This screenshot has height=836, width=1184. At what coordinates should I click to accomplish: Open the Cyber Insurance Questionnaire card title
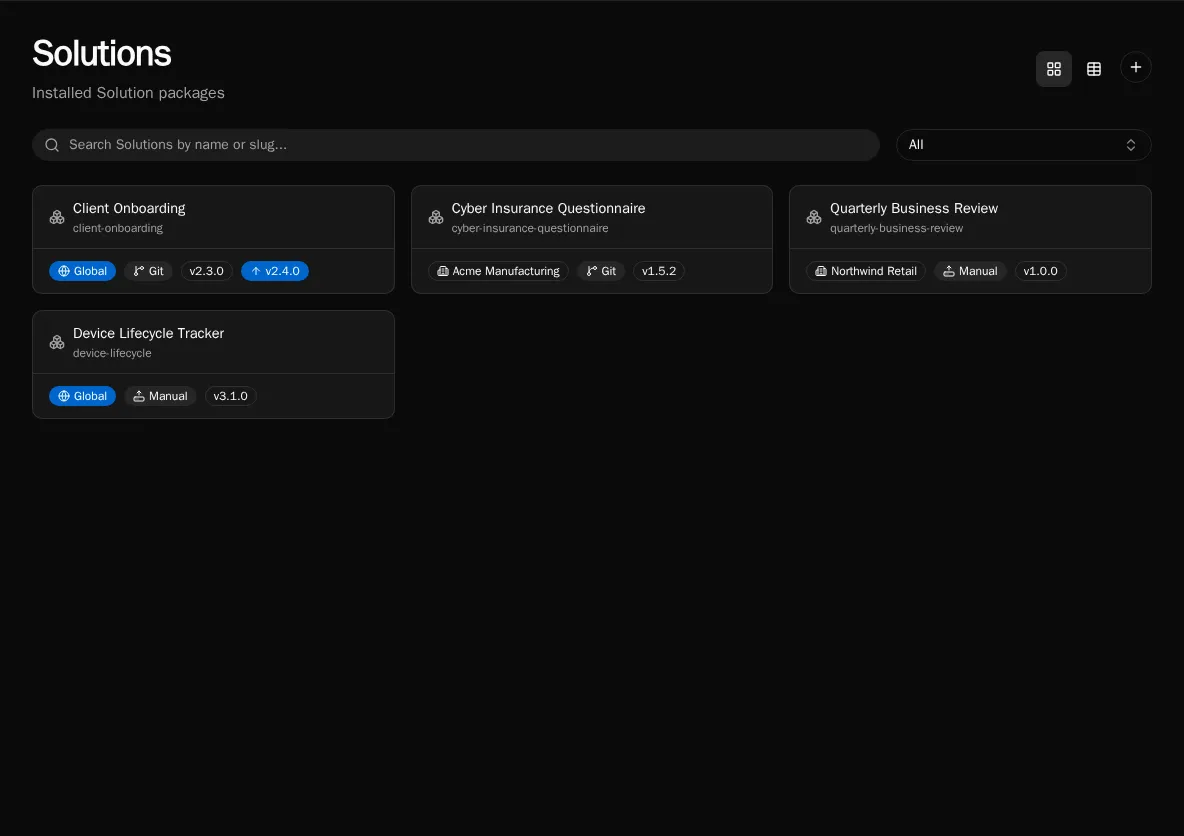[548, 208]
